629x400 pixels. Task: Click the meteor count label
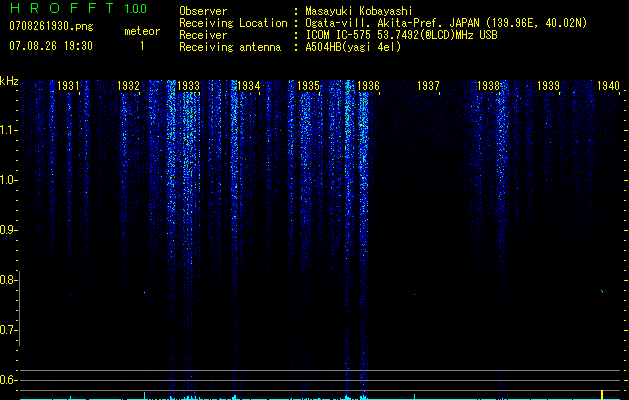click(142, 31)
